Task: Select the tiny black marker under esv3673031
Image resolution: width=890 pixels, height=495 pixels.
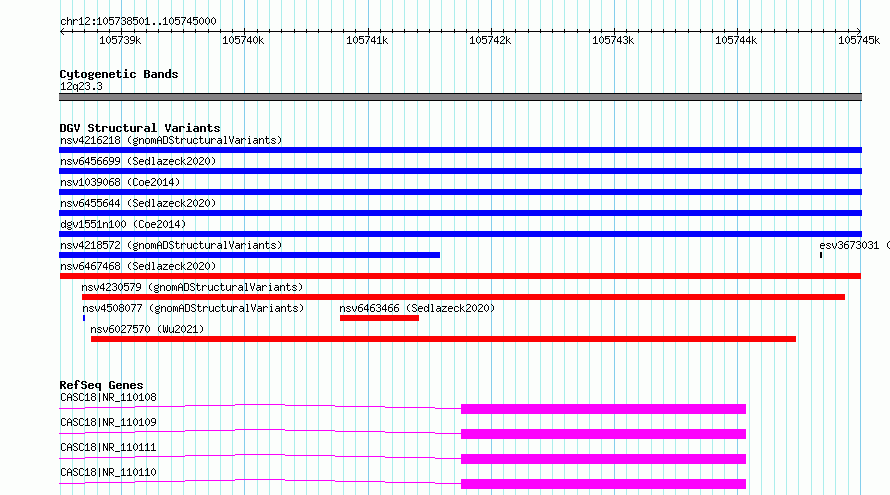Action: [x=821, y=255]
